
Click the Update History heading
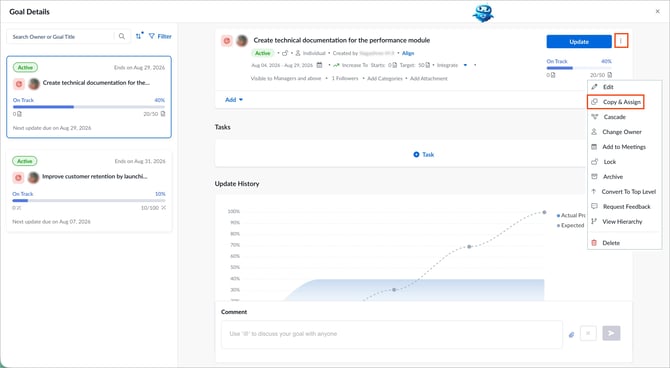(x=237, y=183)
